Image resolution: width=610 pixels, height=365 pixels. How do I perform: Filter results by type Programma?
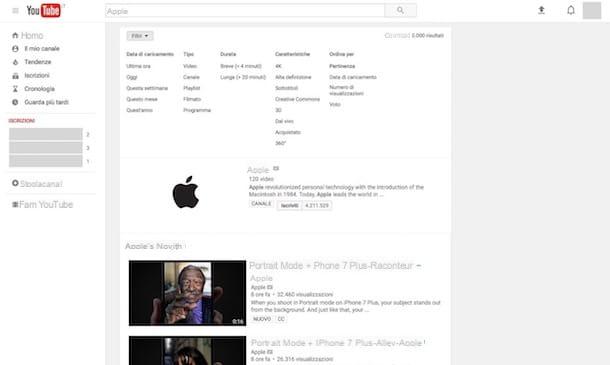click(x=197, y=110)
